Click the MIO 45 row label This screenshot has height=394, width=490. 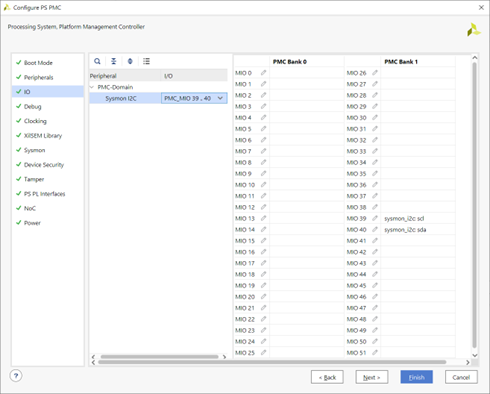coord(356,285)
